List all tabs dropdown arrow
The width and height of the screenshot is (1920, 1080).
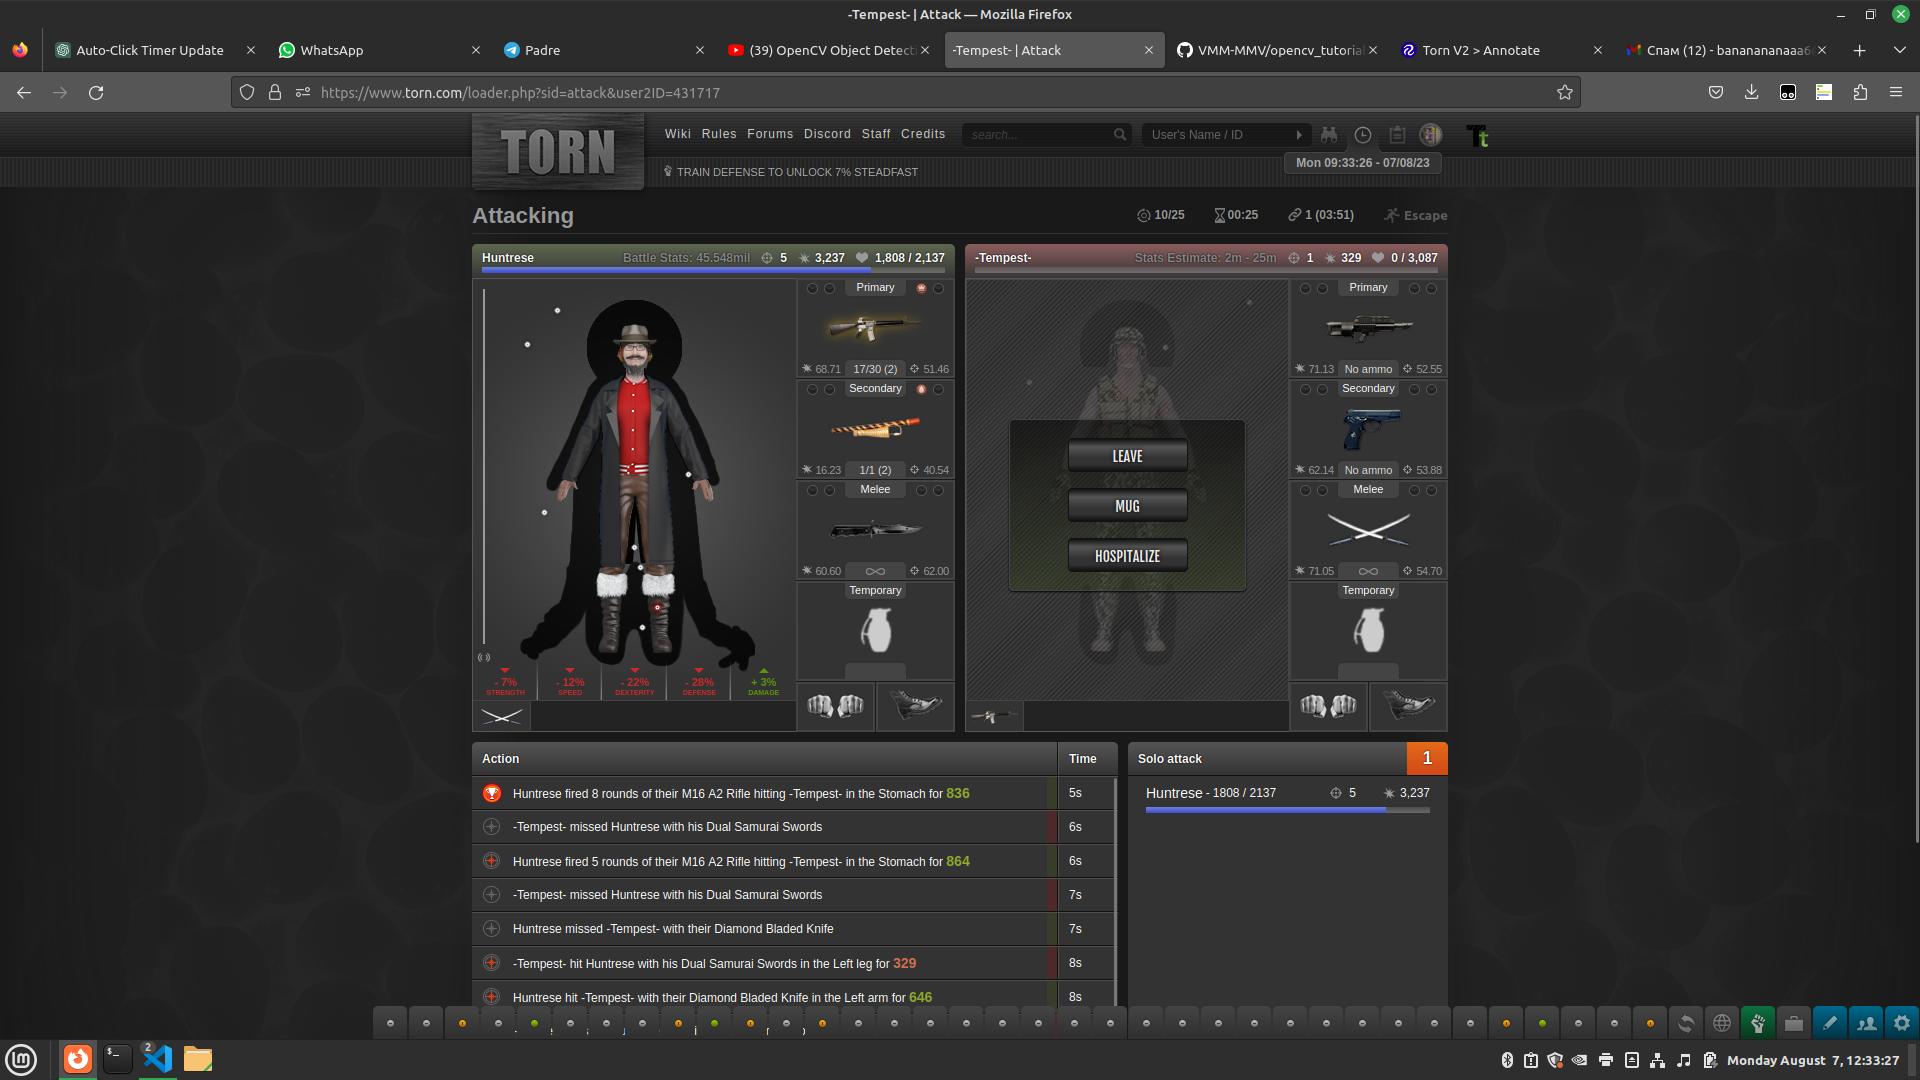point(1899,50)
